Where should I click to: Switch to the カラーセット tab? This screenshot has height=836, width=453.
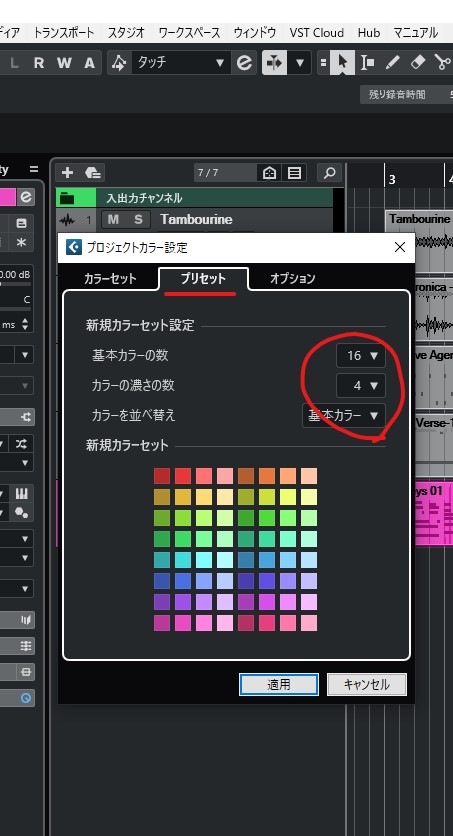click(x=110, y=278)
